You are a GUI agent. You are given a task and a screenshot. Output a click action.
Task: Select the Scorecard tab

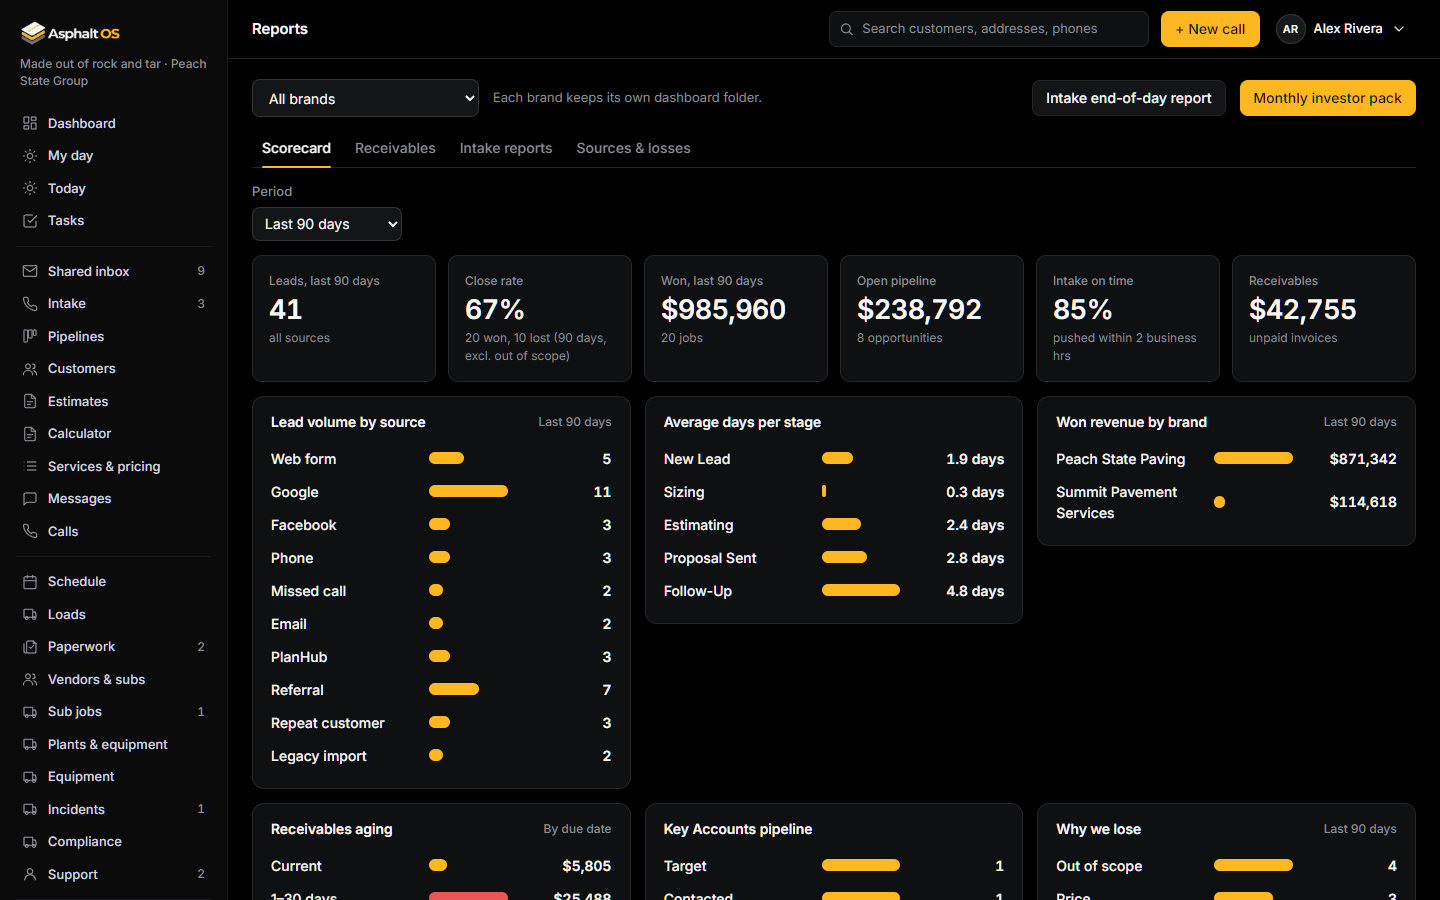[x=296, y=148]
